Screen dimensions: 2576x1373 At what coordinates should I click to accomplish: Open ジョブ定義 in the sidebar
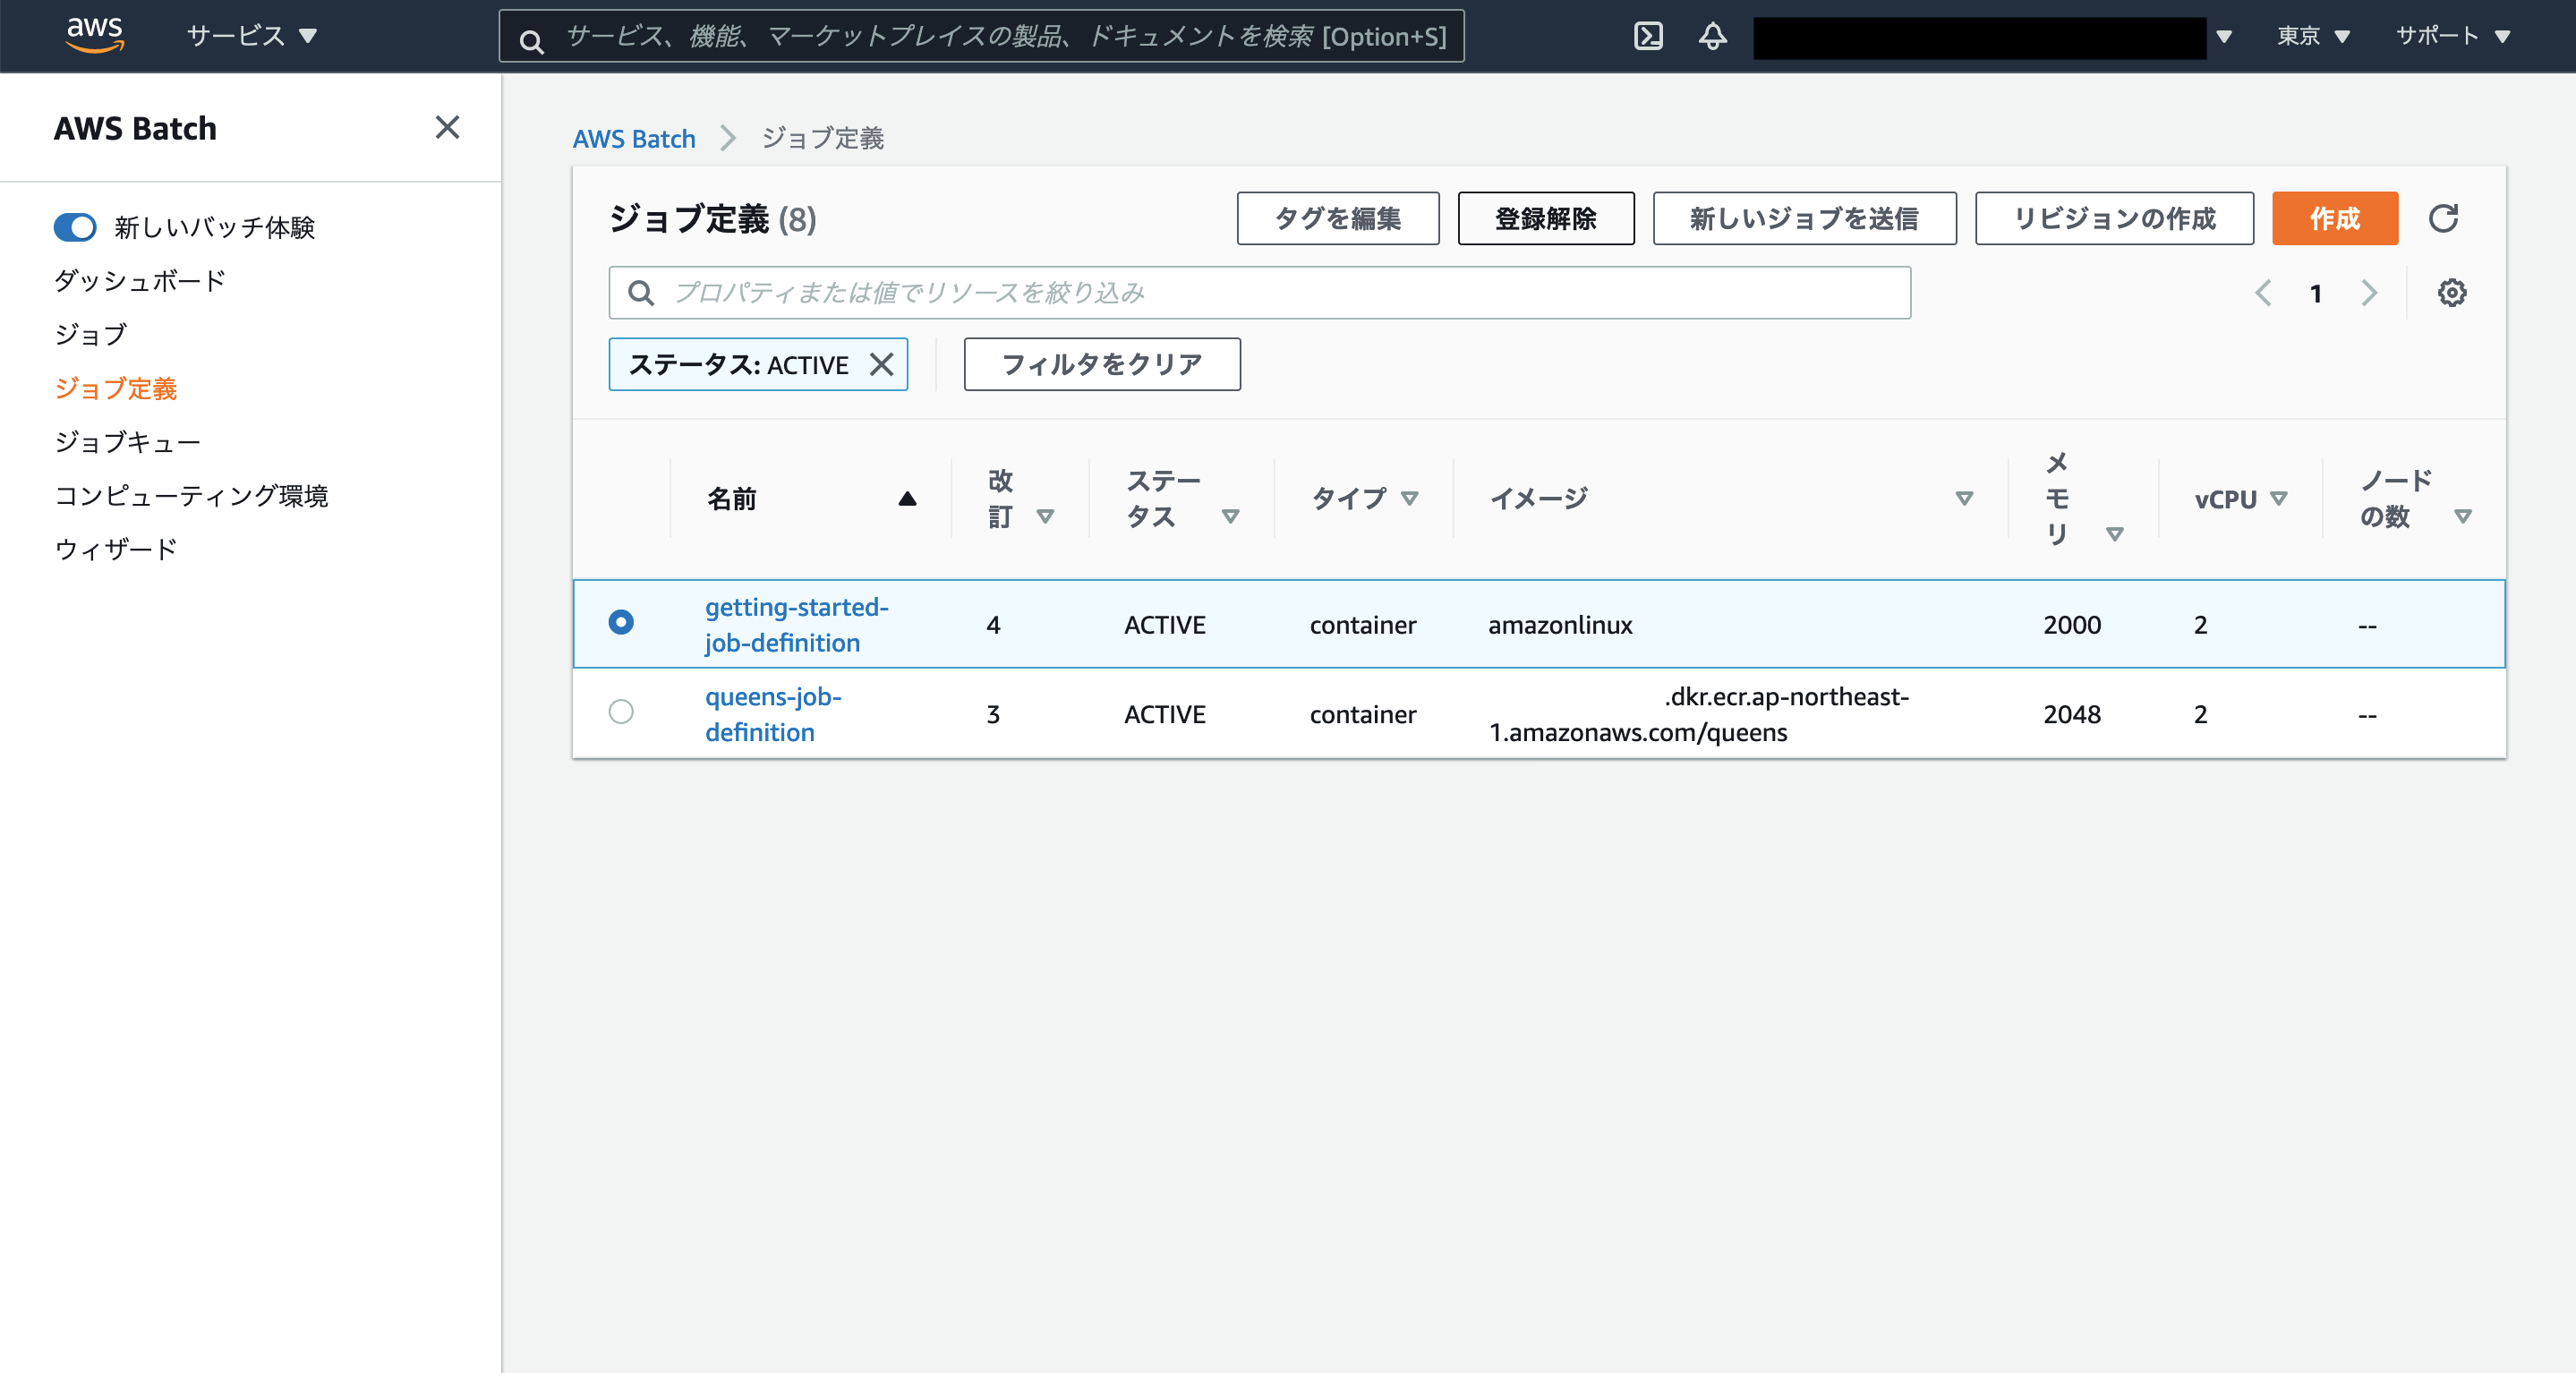[116, 388]
